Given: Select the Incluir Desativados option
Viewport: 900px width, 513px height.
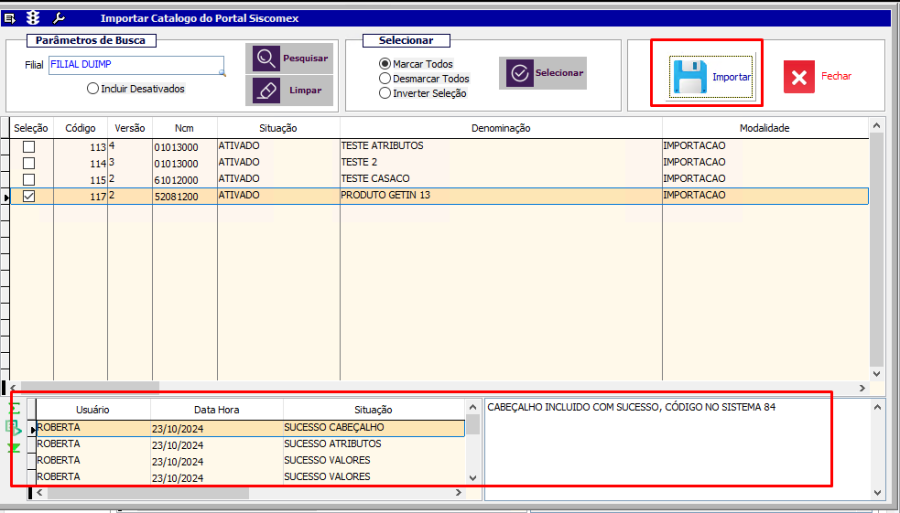Looking at the screenshot, I should point(93,88).
